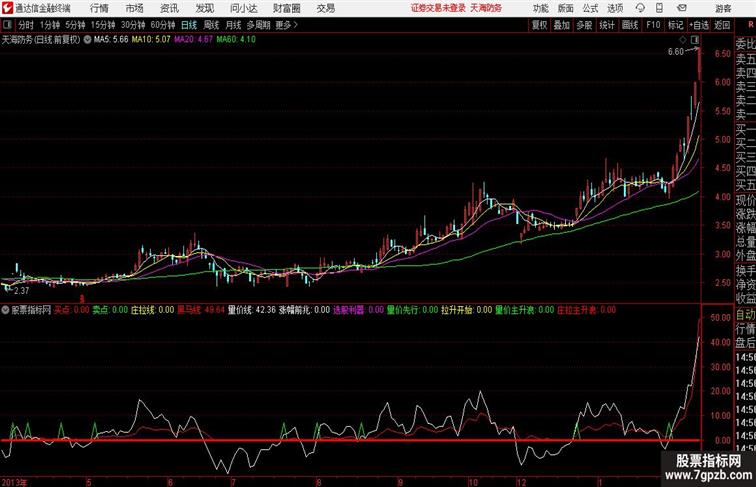Open the 问小达 menu
Viewport: 756px width, 487px height.
point(243,8)
